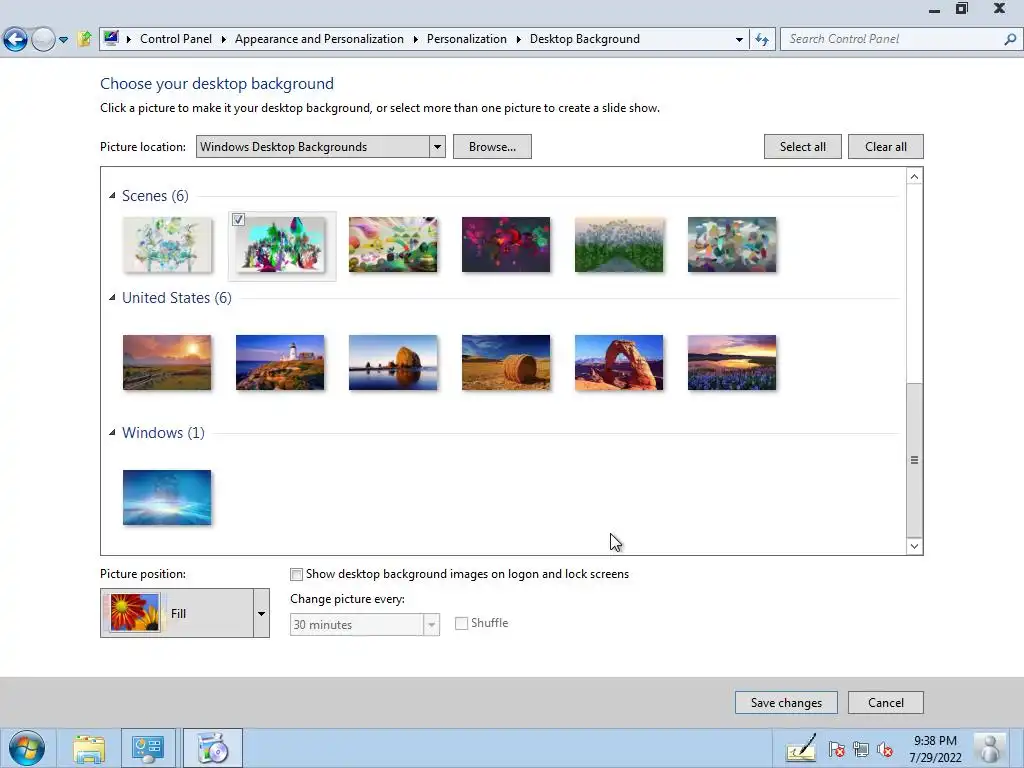Click the search magnifier icon
This screenshot has height=768, width=1024.
tap(1010, 39)
